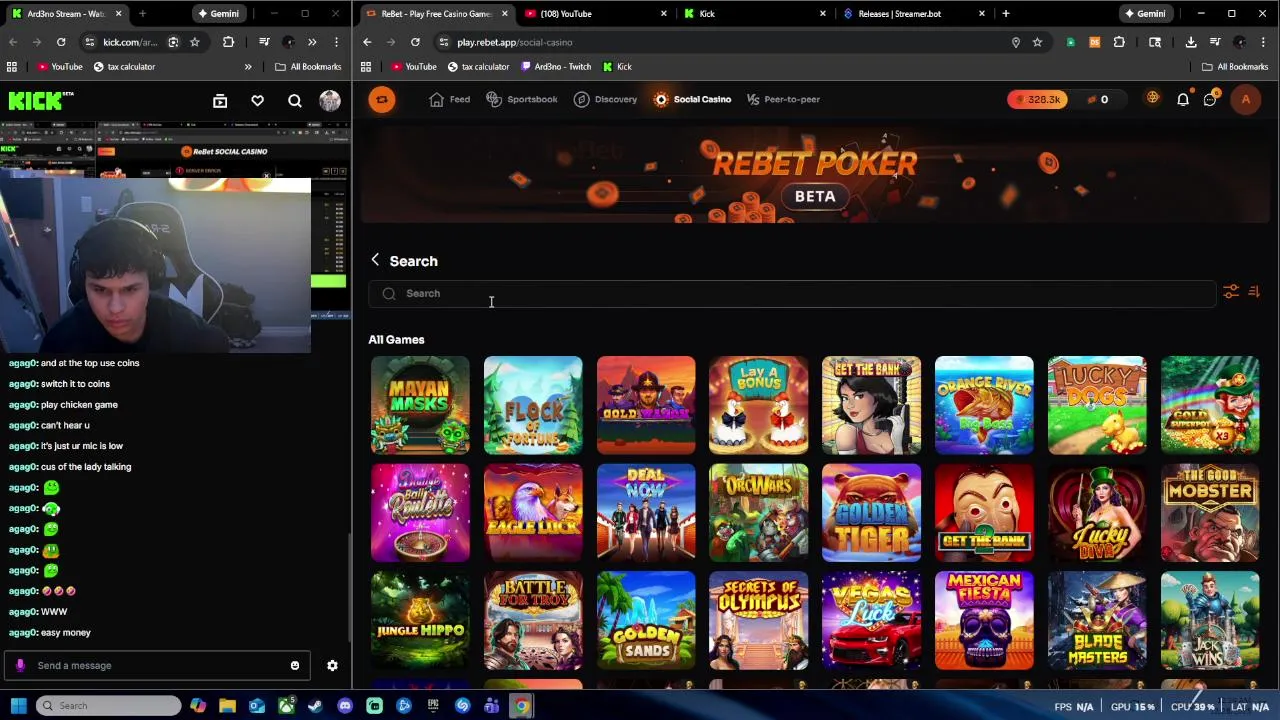Open the ReBet profile avatar A
Image resolution: width=1280 pixels, height=720 pixels.
coord(1246,99)
